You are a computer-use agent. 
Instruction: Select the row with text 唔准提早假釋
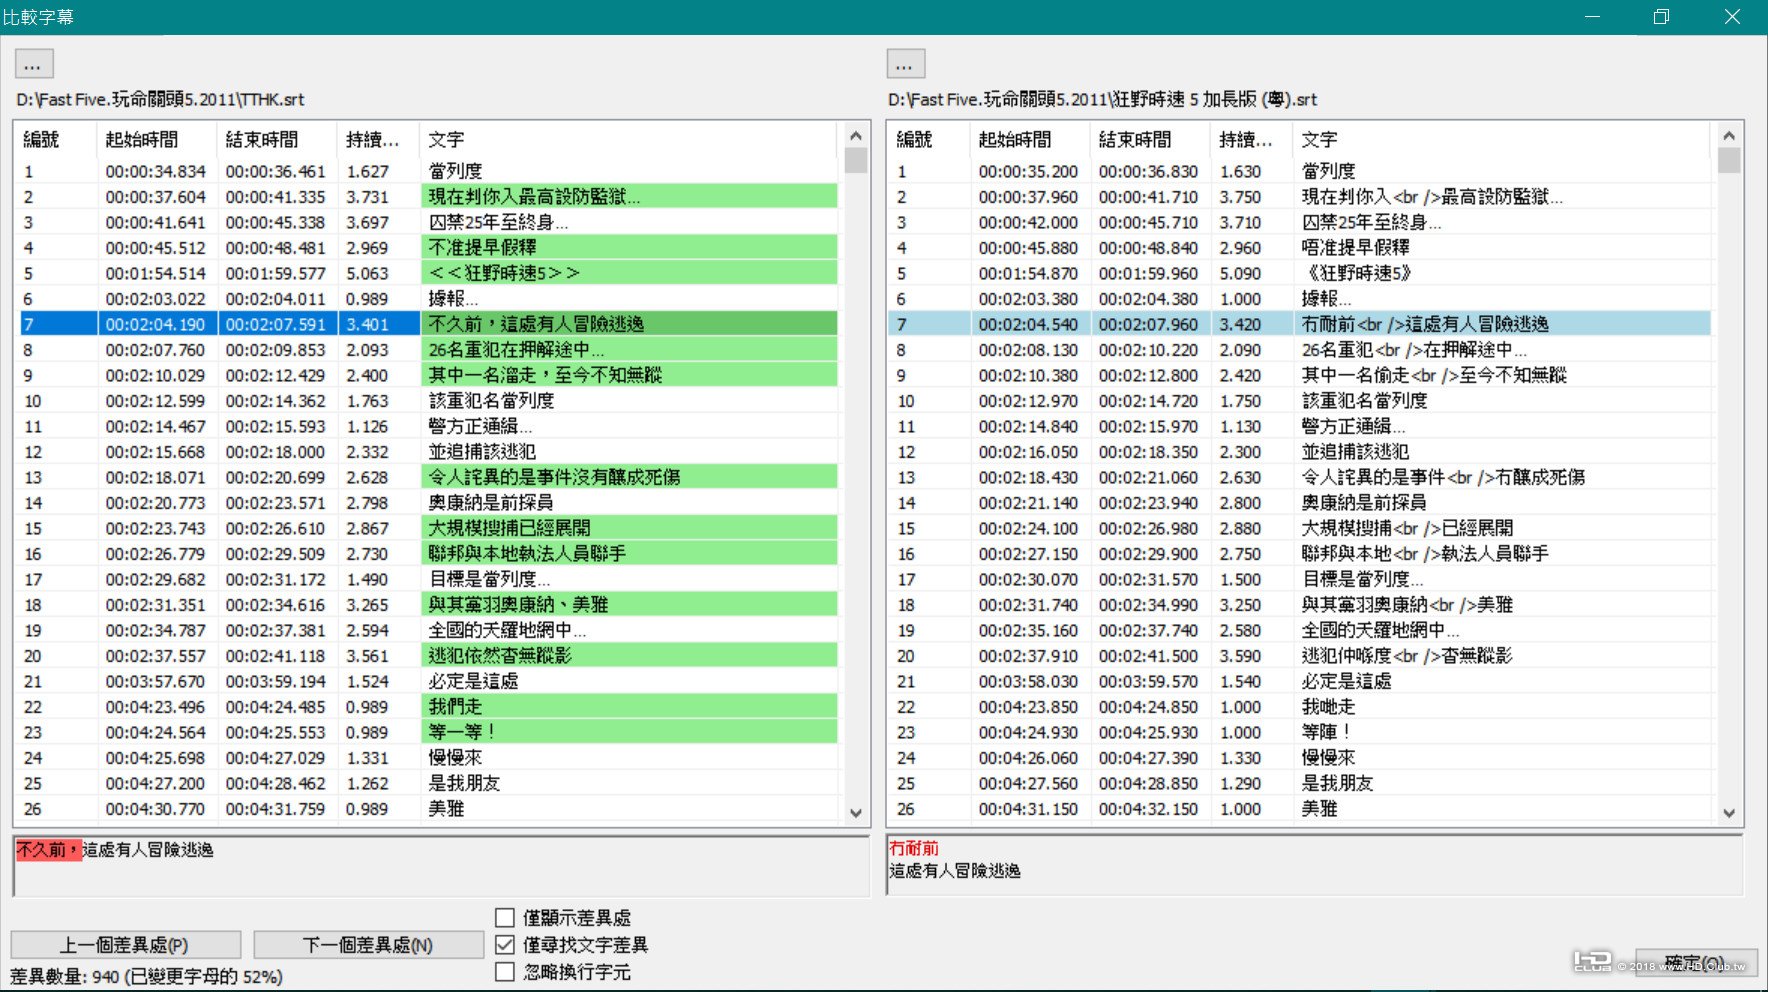pyautogui.click(x=1300, y=248)
